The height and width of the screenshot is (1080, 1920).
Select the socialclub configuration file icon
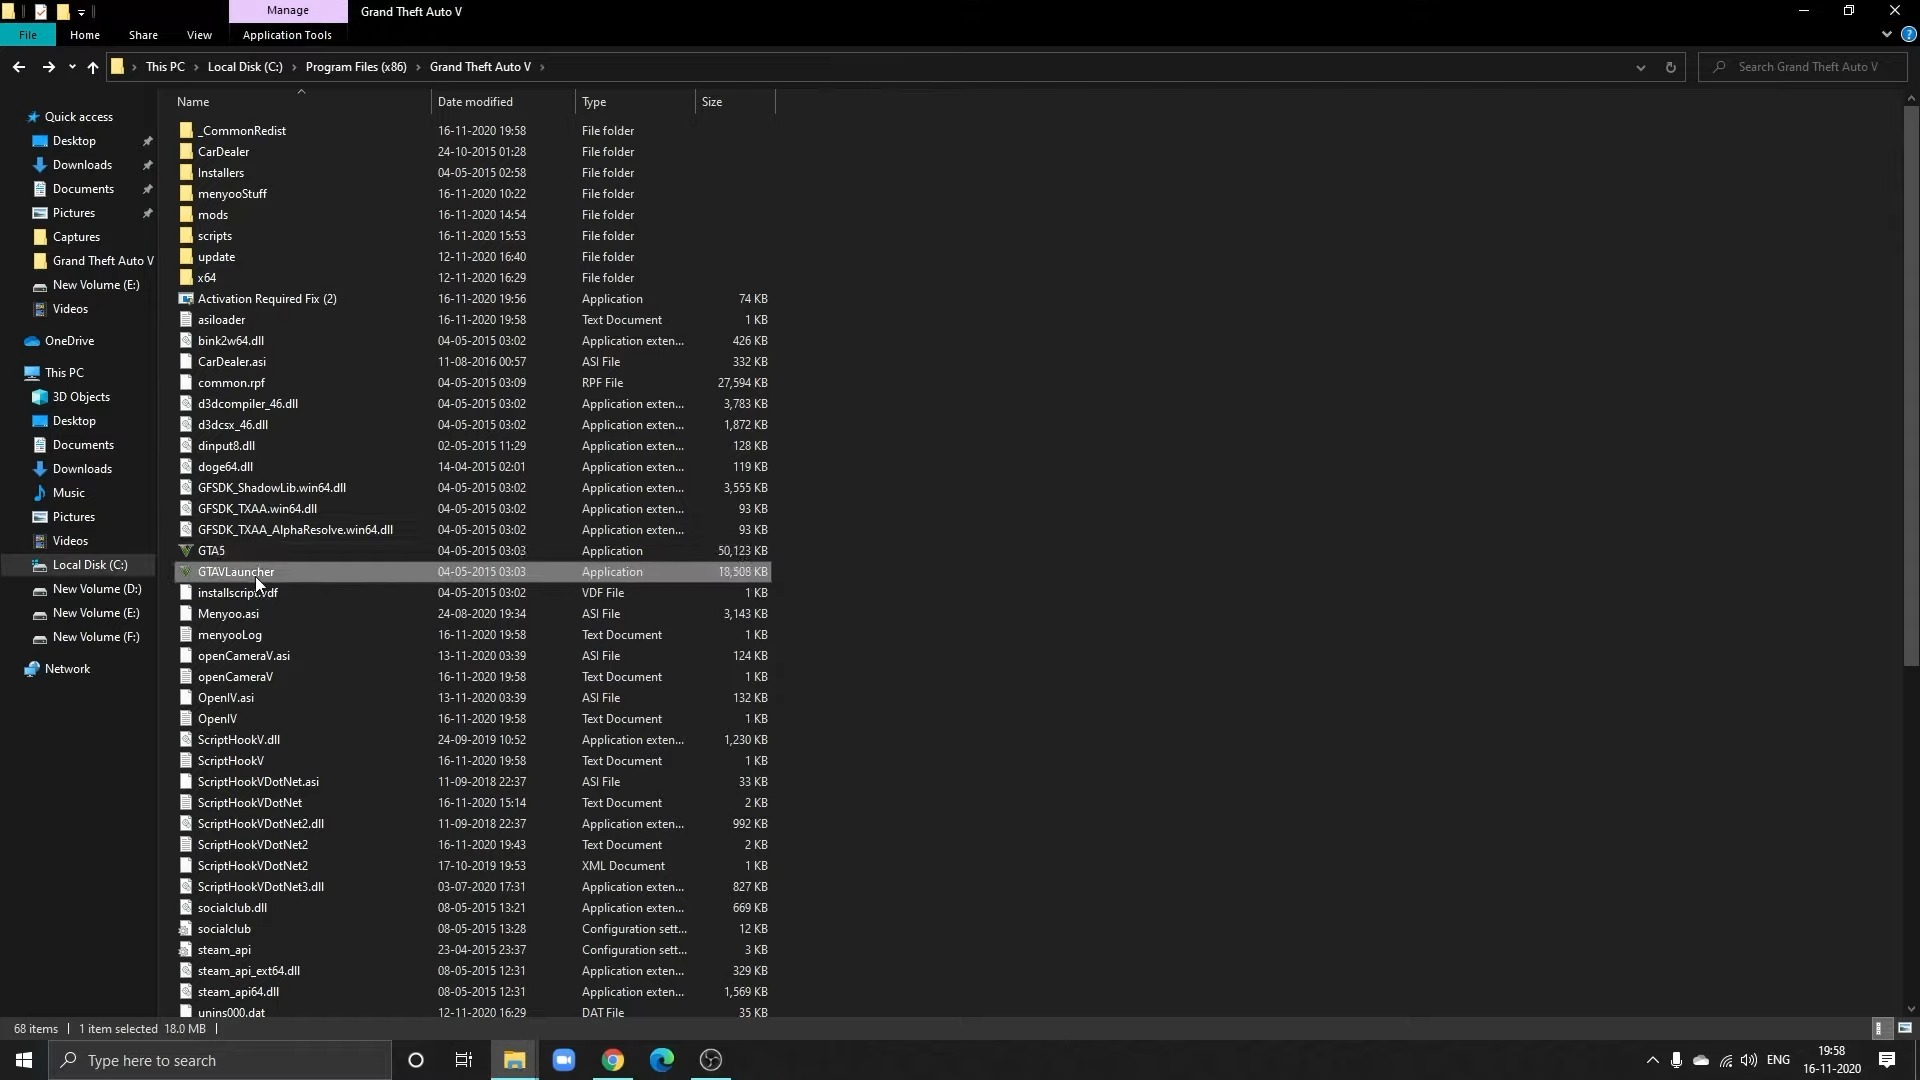(x=186, y=929)
